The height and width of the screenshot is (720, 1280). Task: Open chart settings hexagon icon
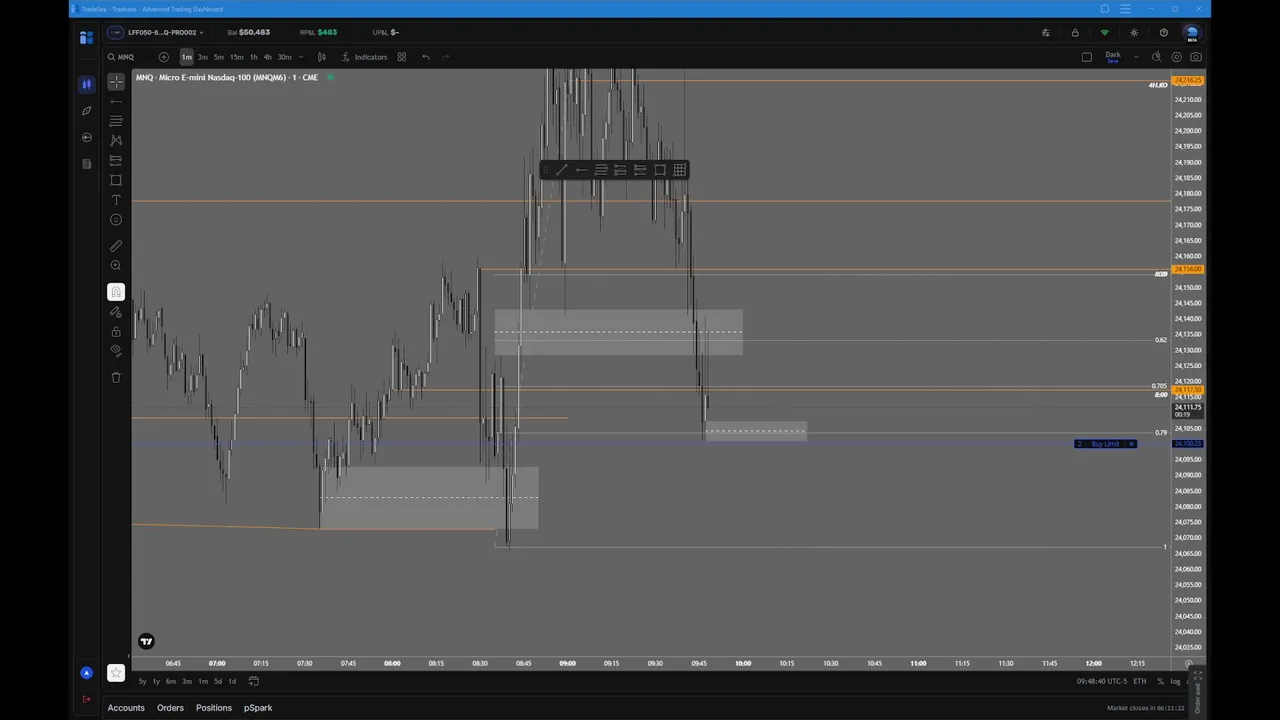click(1176, 57)
